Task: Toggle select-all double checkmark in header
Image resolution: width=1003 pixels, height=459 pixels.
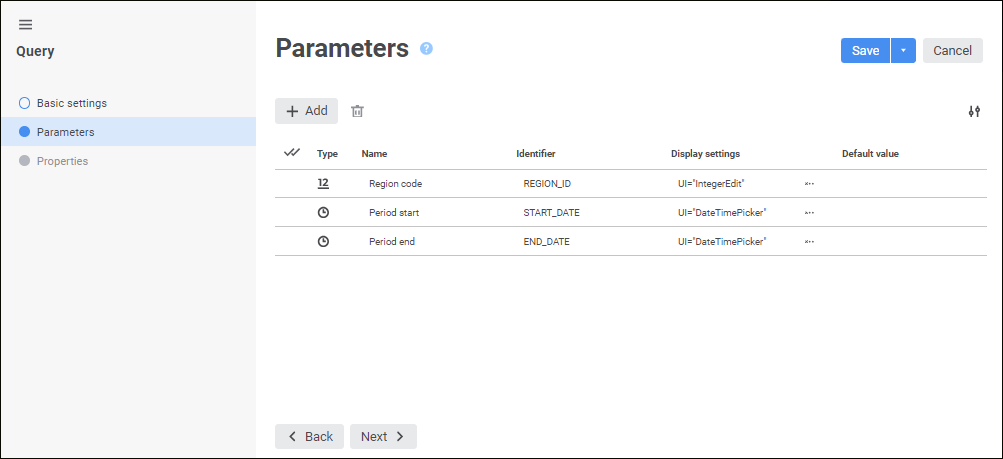Action: 292,153
